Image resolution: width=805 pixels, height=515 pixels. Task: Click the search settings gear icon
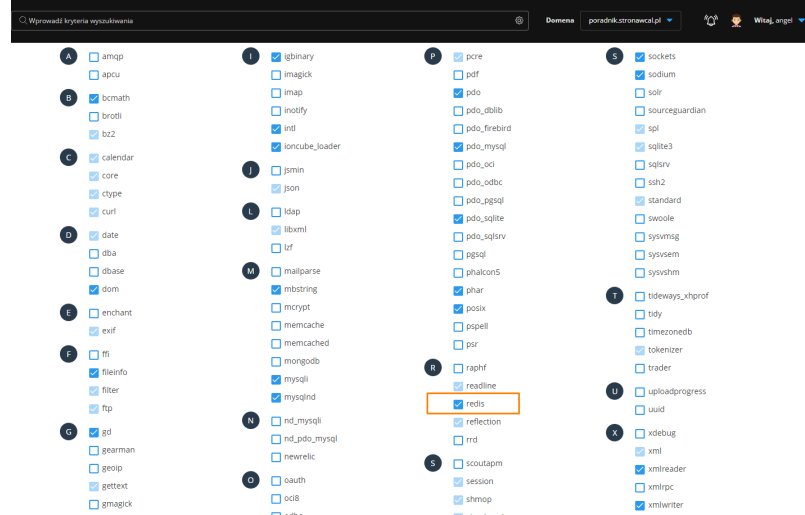[519, 20]
